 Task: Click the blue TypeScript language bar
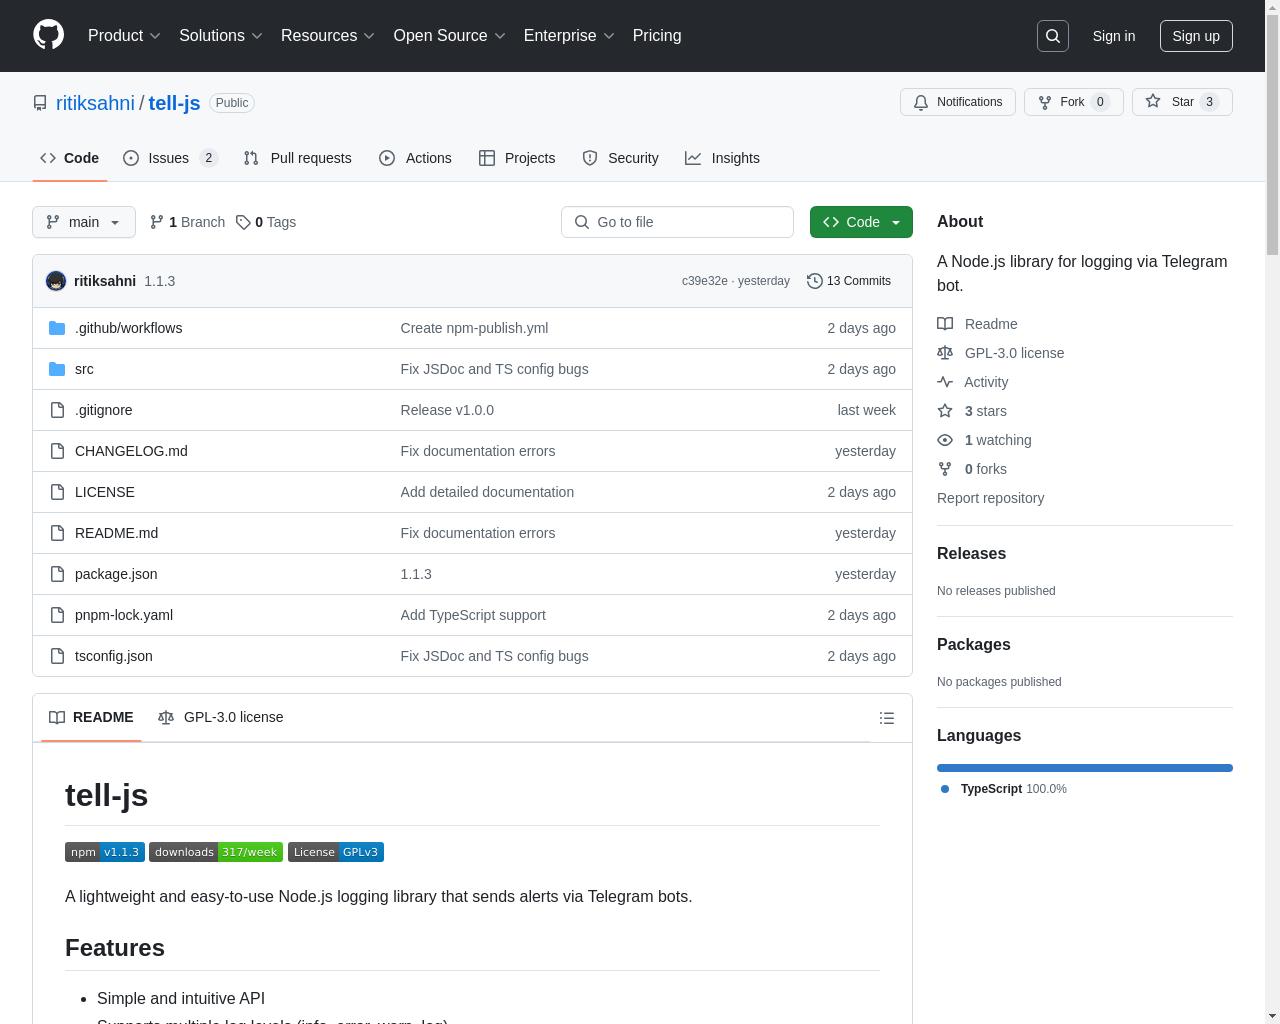pyautogui.click(x=1085, y=768)
